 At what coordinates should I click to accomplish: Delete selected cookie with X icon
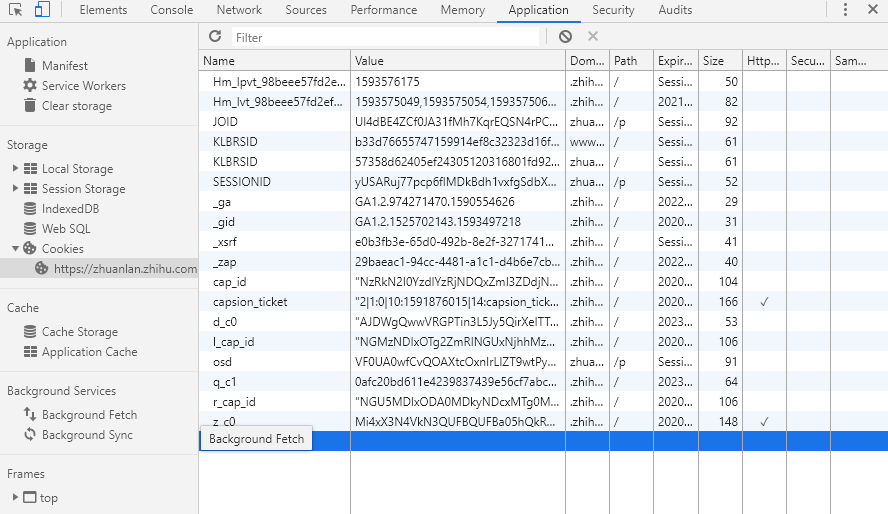[593, 37]
